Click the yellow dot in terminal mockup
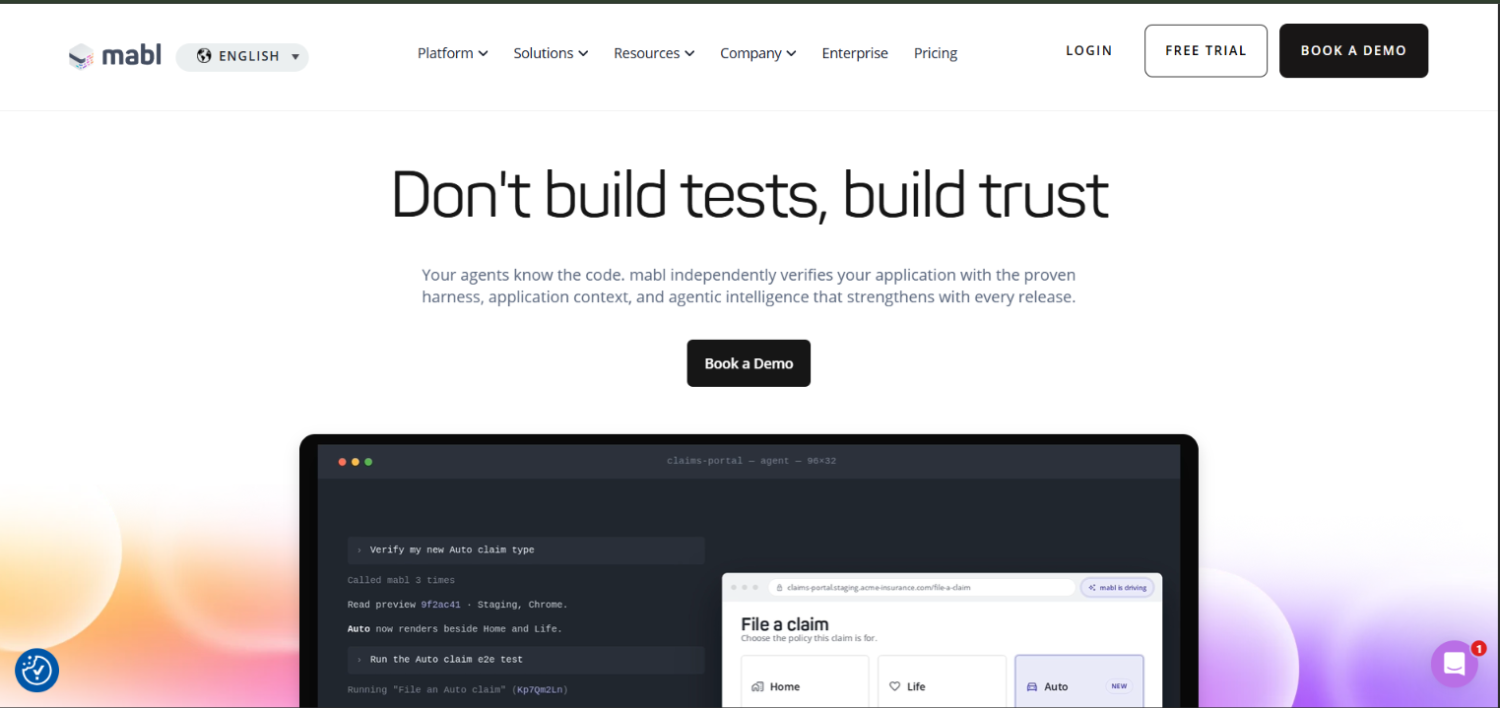1500x708 pixels. click(x=355, y=462)
